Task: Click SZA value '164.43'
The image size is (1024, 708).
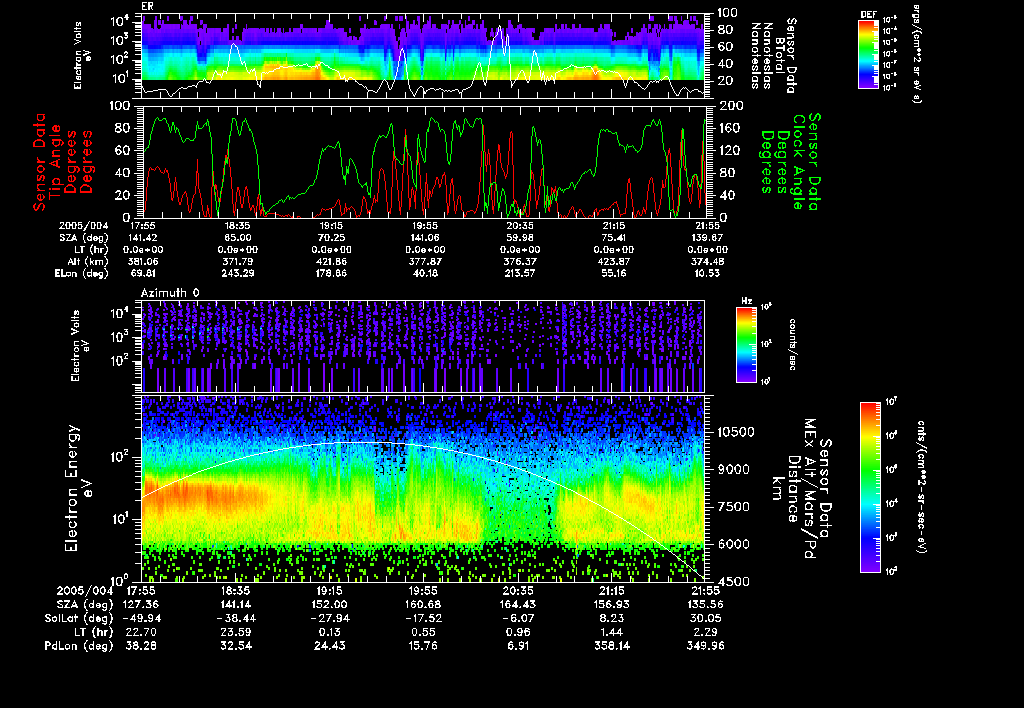Action: (519, 605)
